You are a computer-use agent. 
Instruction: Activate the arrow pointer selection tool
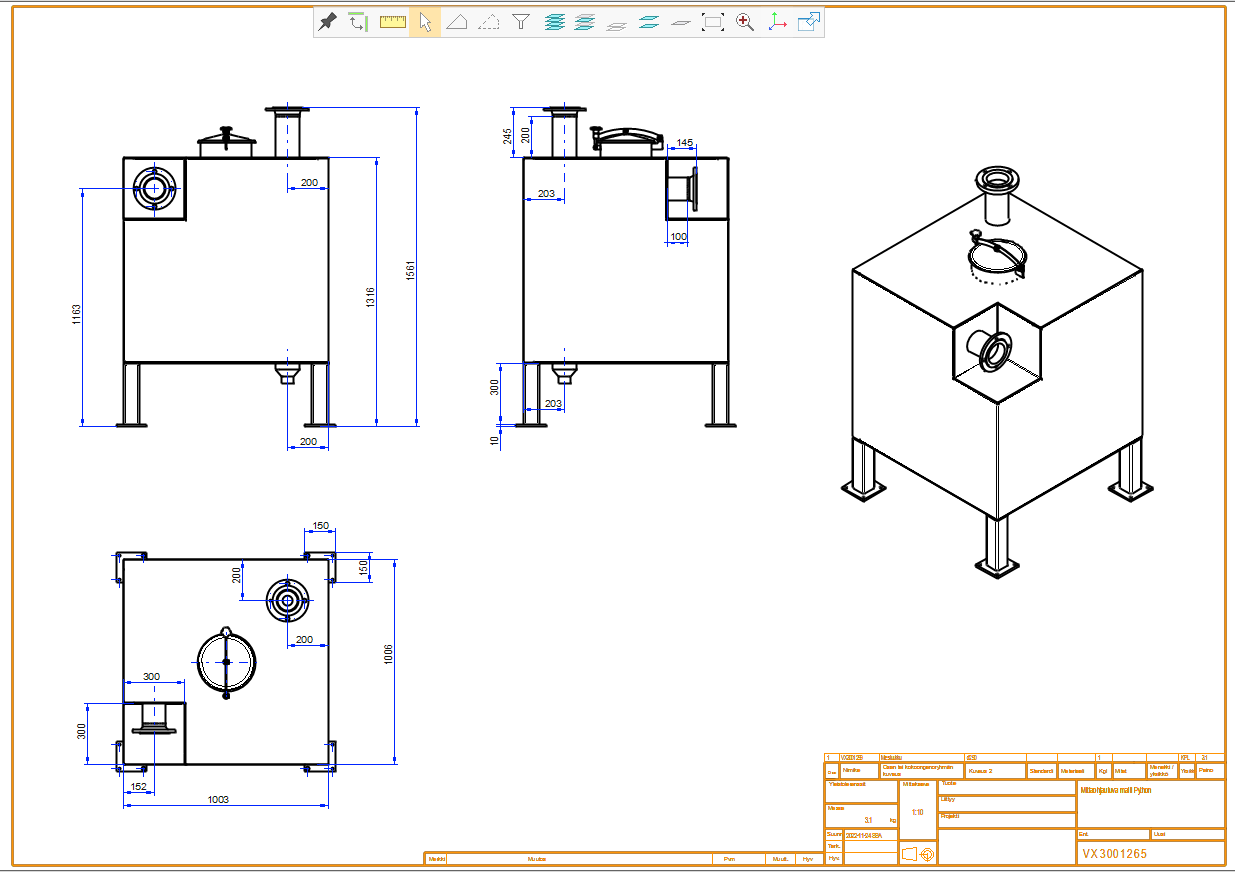pyautogui.click(x=425, y=22)
